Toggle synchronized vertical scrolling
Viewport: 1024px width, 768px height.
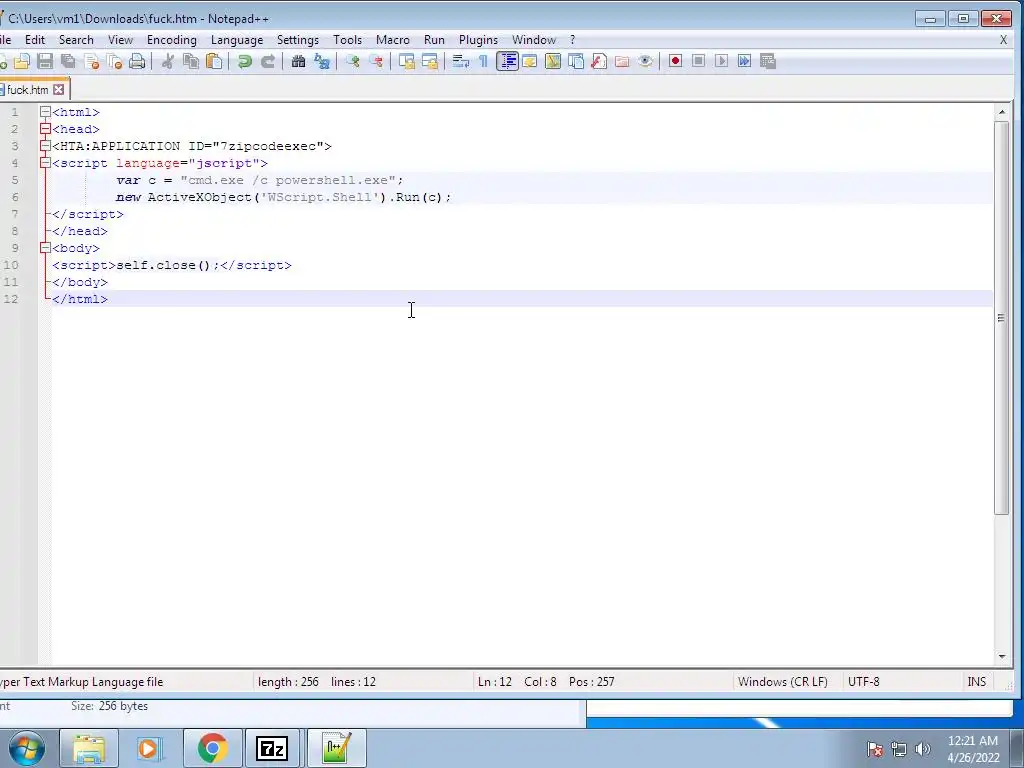(x=407, y=61)
